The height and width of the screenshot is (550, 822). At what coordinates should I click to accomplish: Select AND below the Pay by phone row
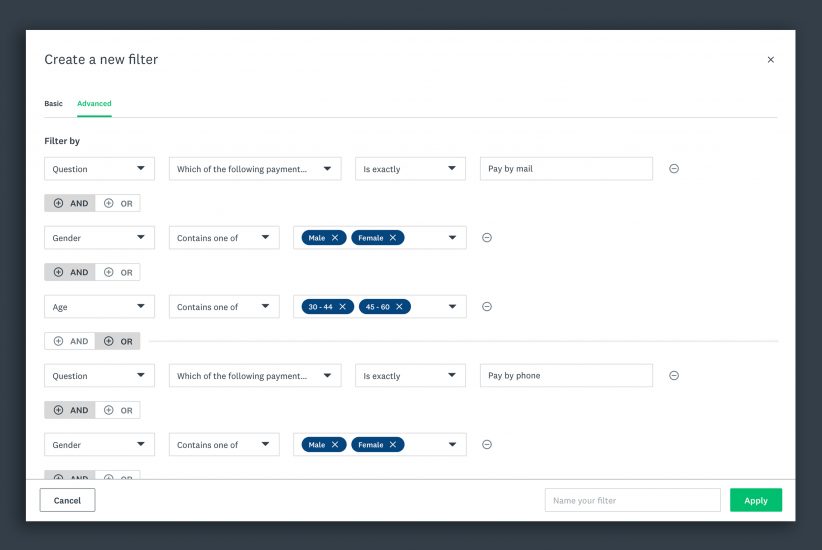(x=70, y=410)
